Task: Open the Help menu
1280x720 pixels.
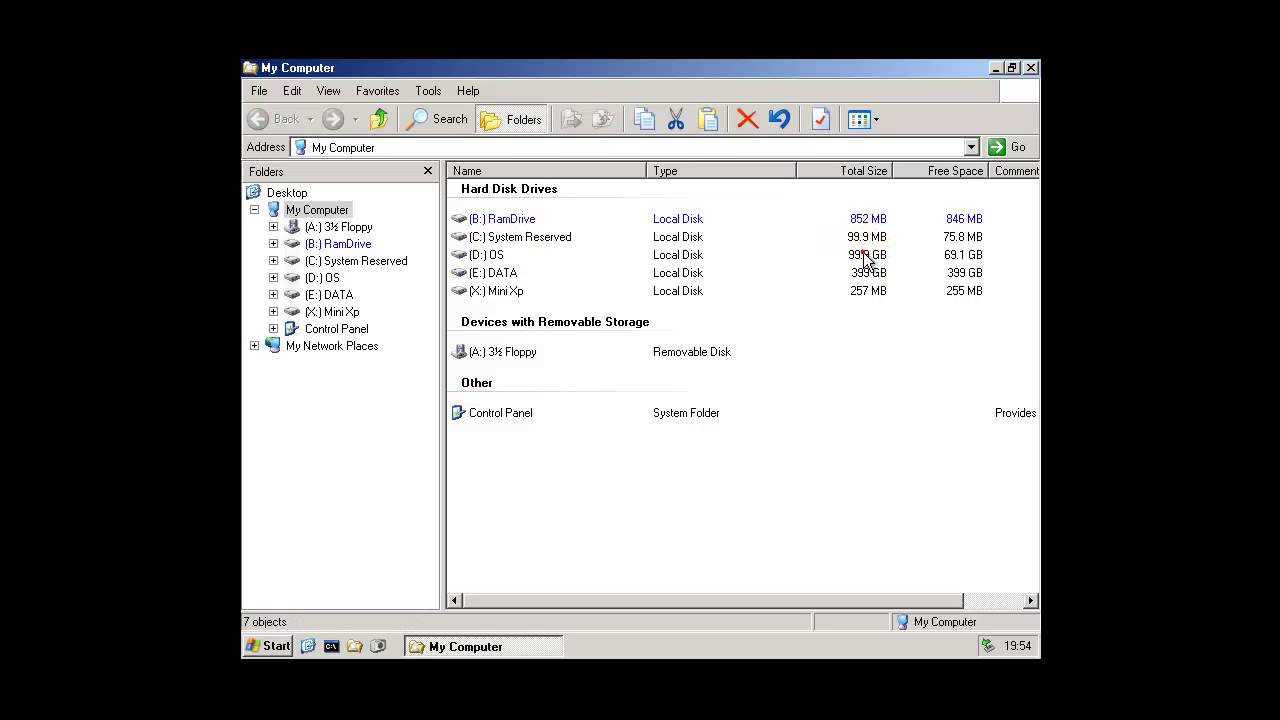Action: (x=468, y=91)
